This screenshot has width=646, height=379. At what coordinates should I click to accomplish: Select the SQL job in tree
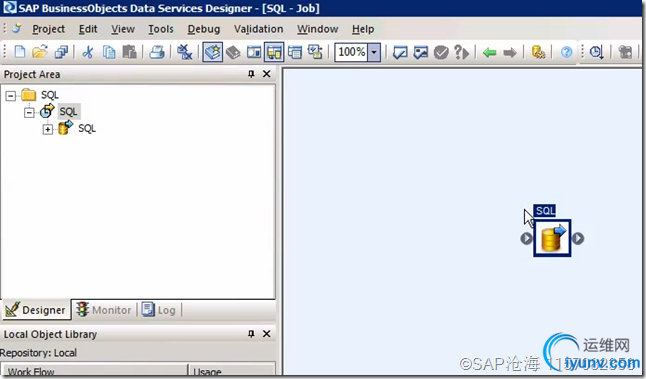tap(68, 112)
